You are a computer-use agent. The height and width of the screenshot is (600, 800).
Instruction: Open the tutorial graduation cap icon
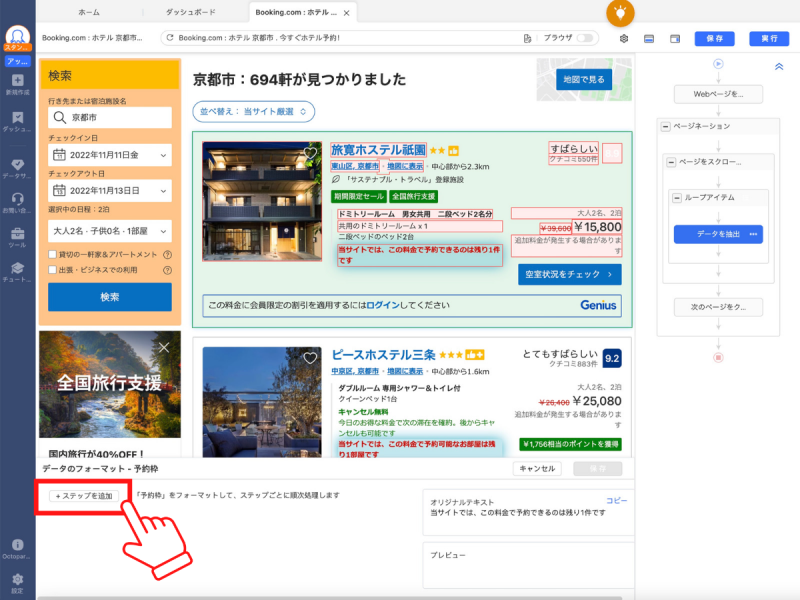[x=17, y=268]
